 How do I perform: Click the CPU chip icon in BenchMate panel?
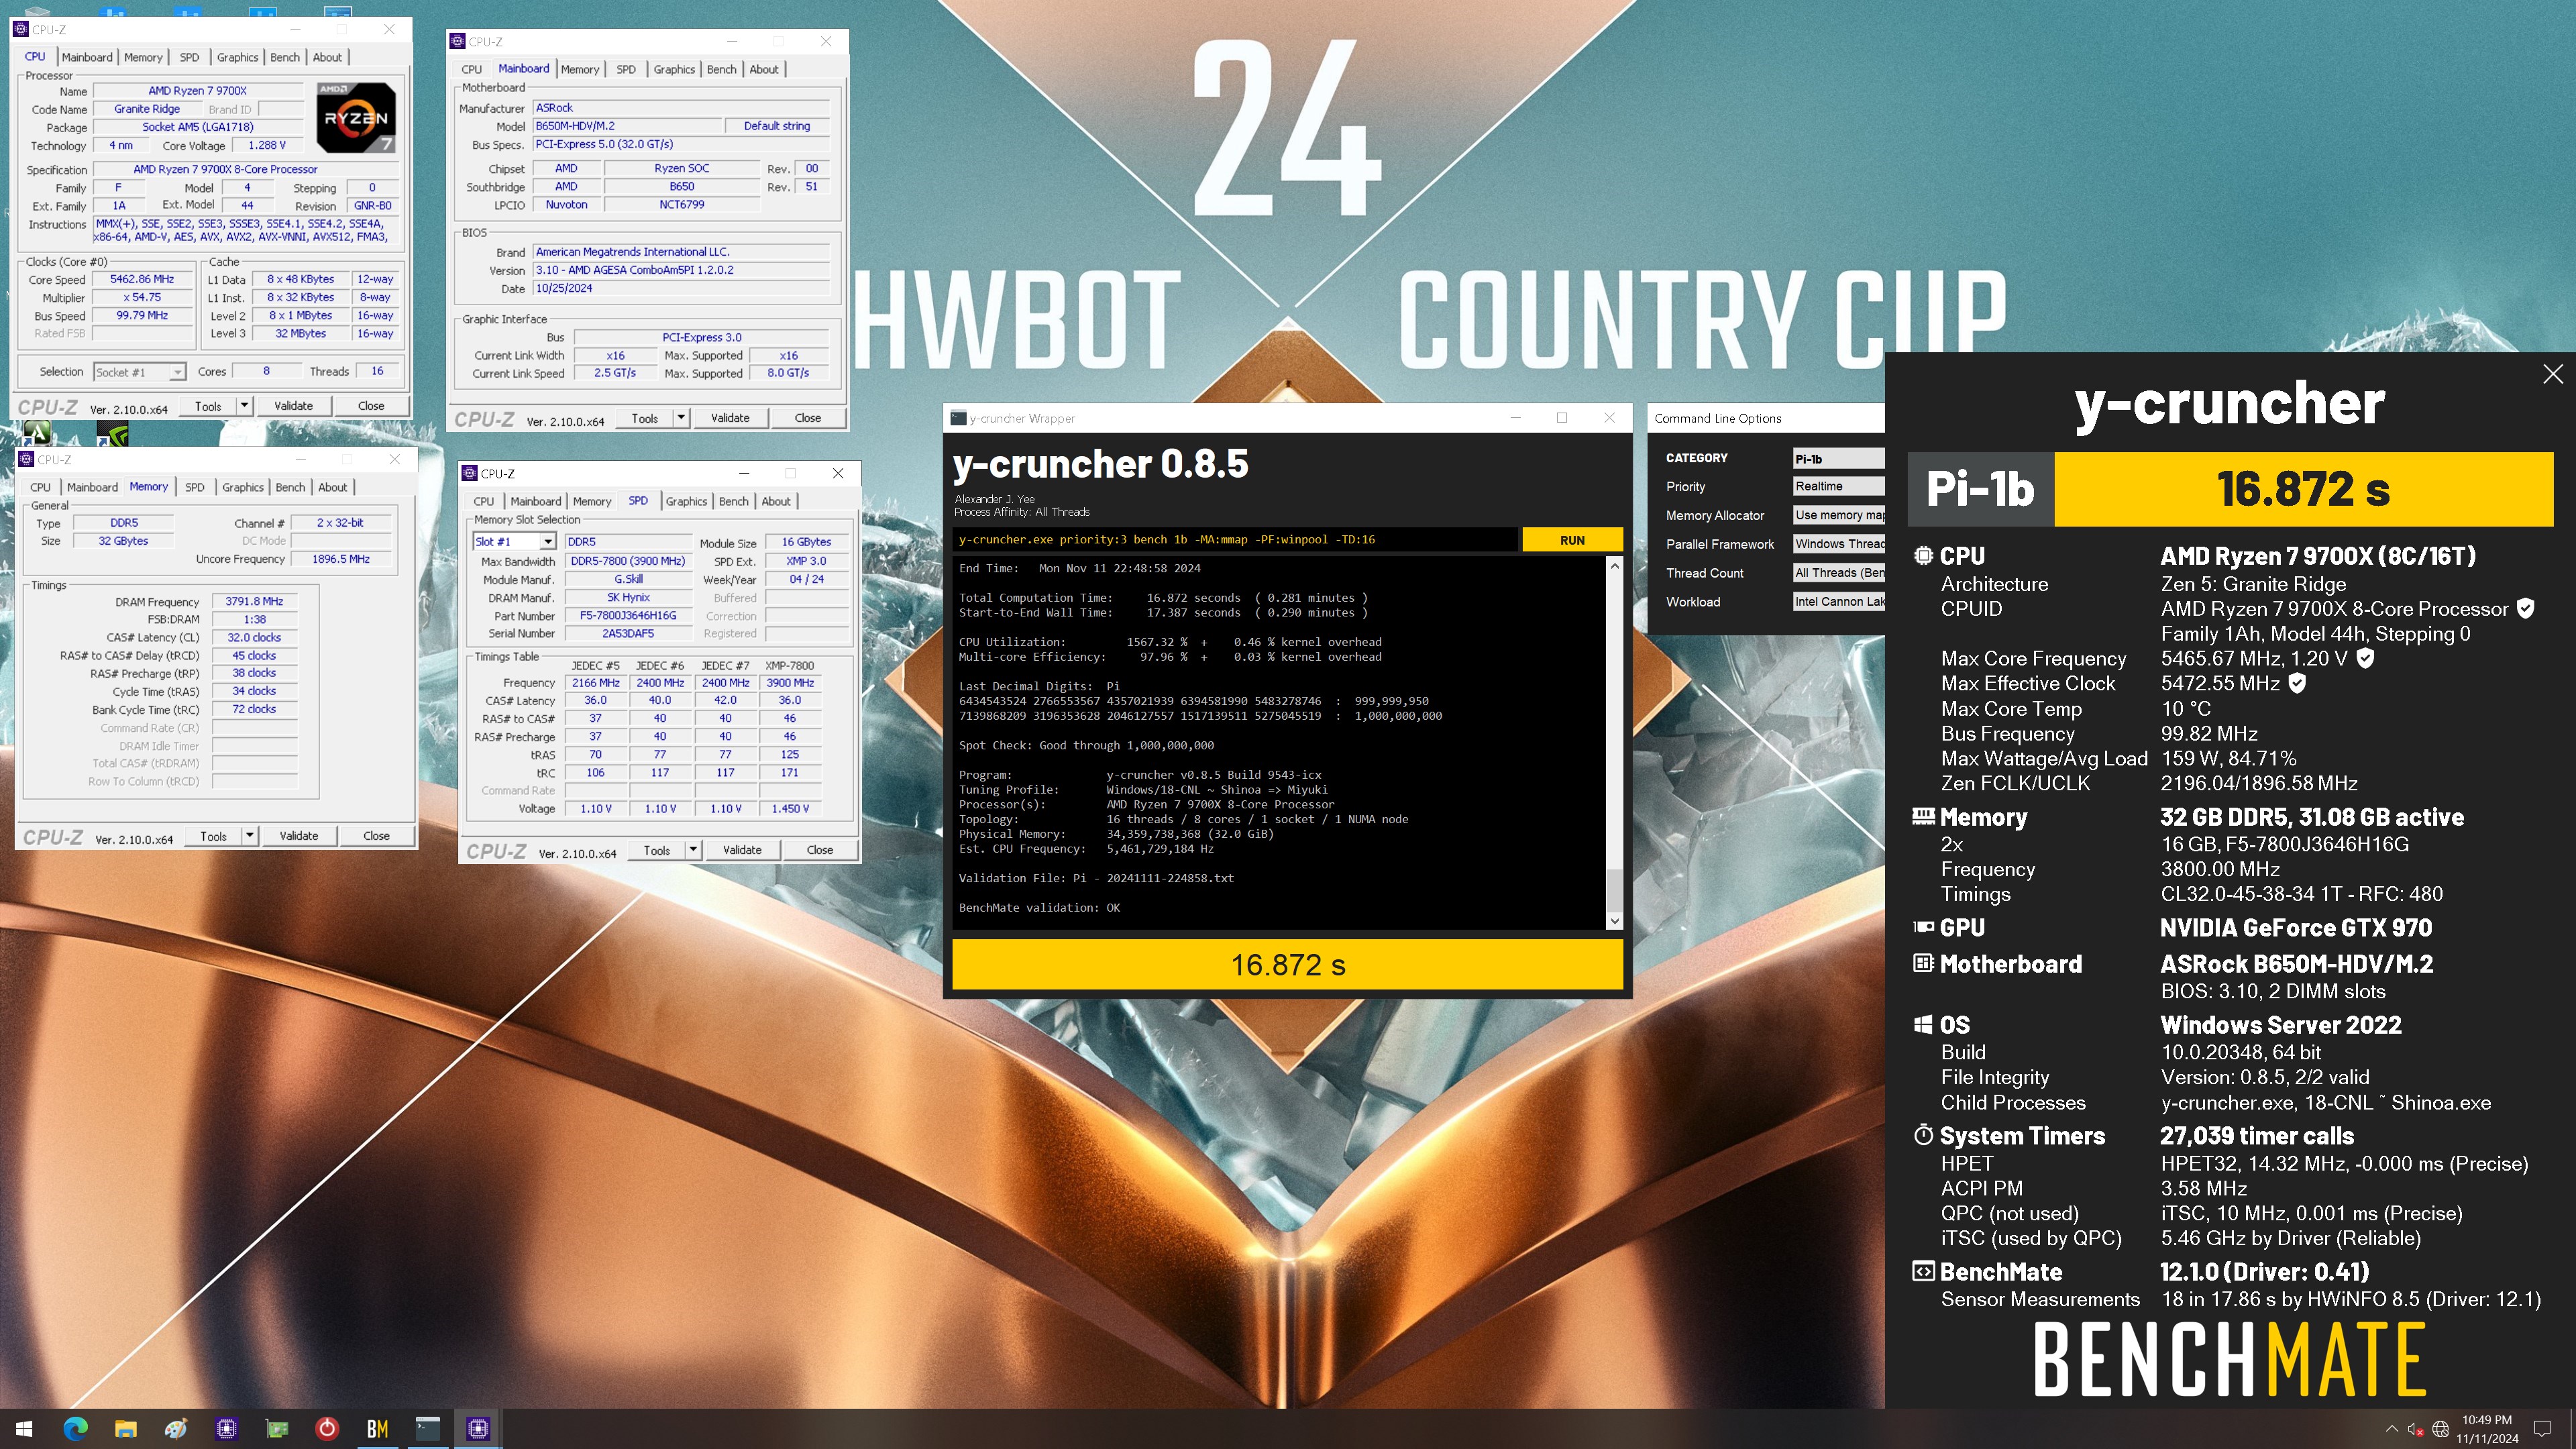[1923, 556]
